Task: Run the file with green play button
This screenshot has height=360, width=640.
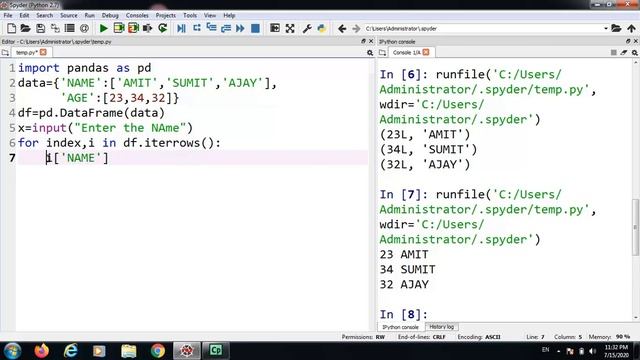Action: tap(104, 28)
